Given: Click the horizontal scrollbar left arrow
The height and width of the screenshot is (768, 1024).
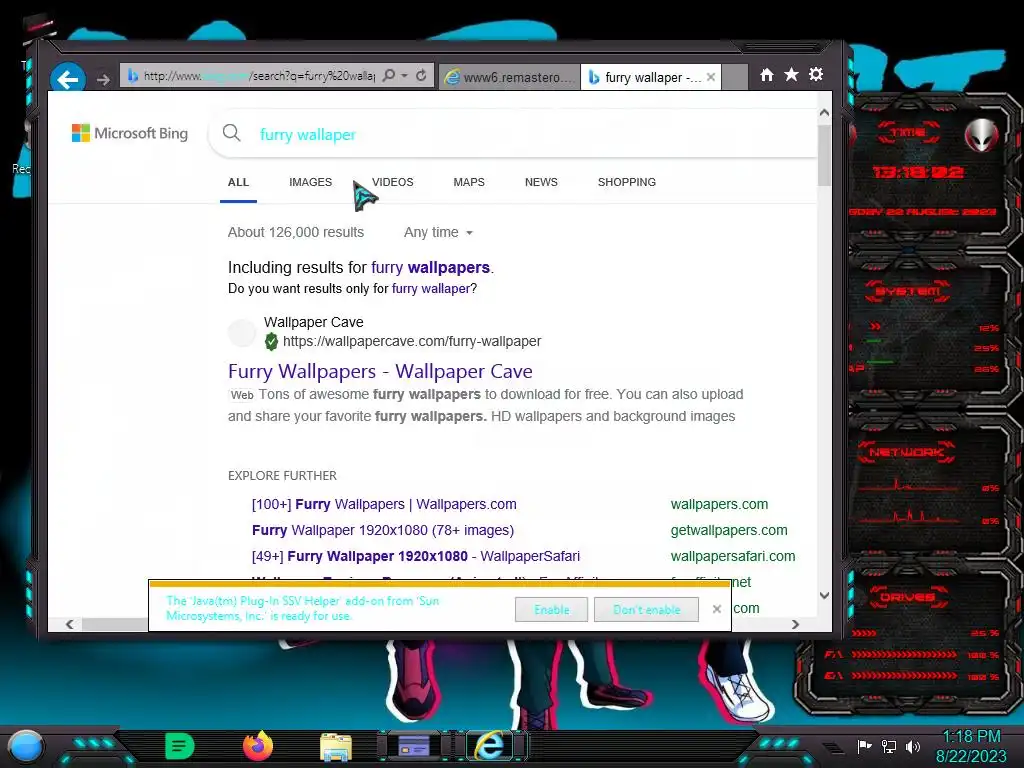Looking at the screenshot, I should coord(70,624).
